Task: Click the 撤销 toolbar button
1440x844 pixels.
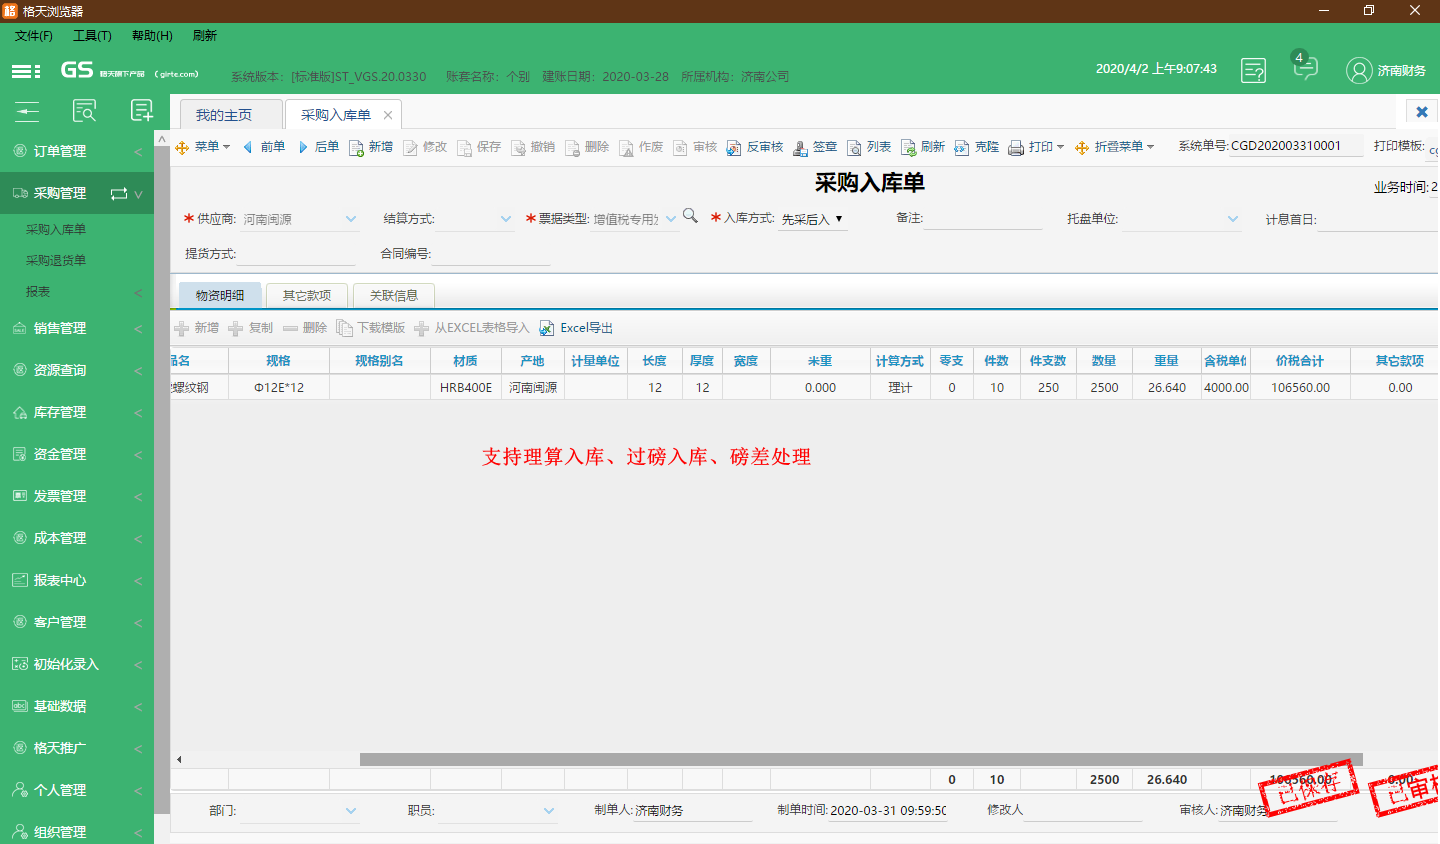Action: coord(533,147)
